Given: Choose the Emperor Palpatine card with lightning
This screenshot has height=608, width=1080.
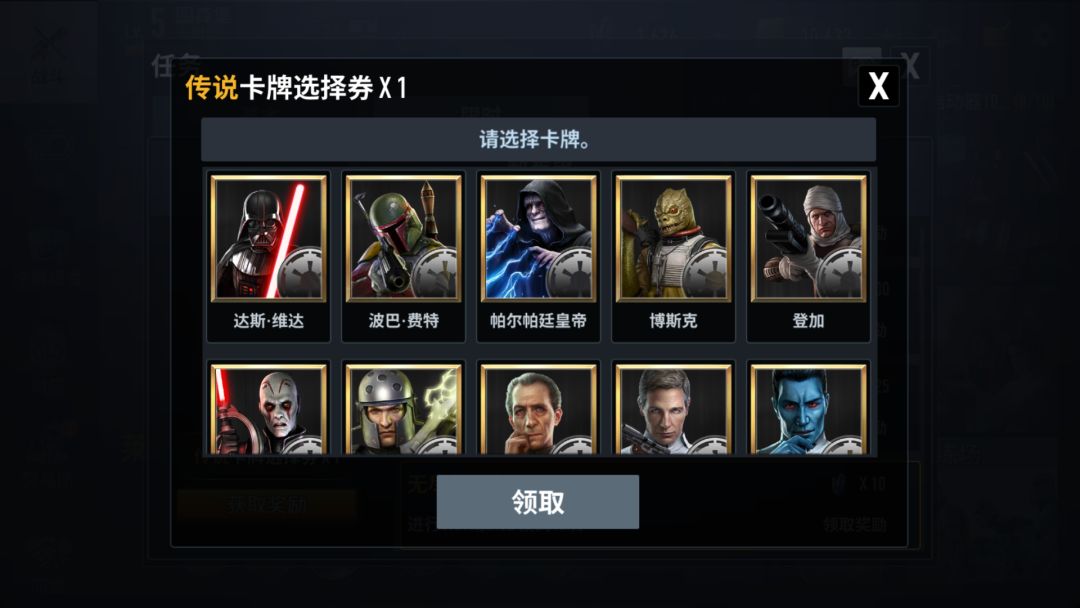Looking at the screenshot, I should click(x=539, y=238).
